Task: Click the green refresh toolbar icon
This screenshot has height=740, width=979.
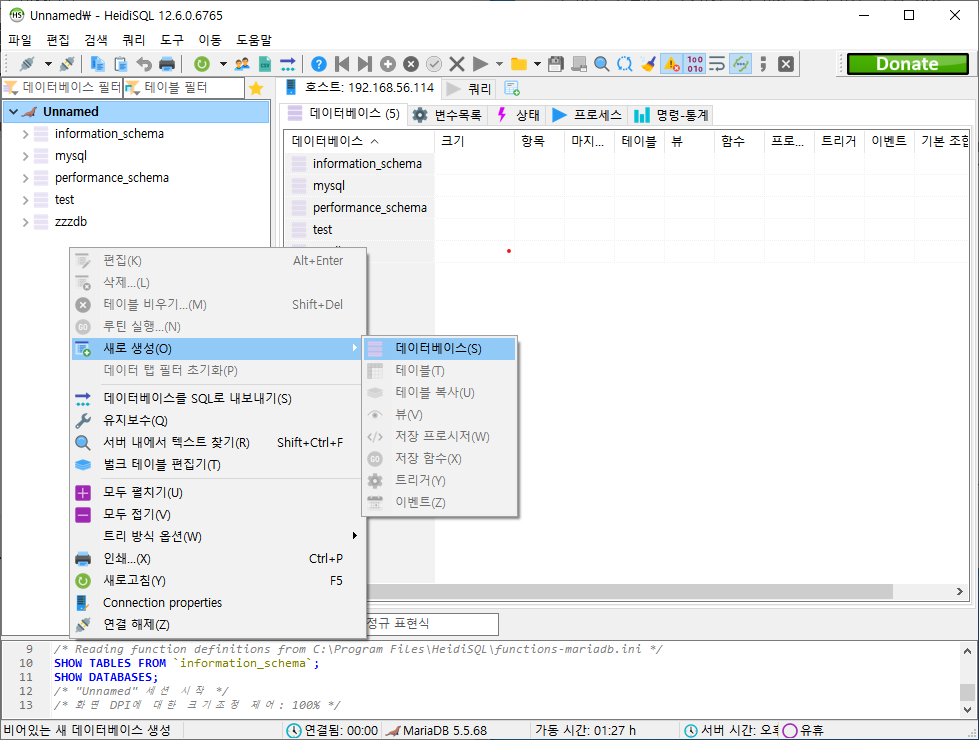Action: [202, 64]
